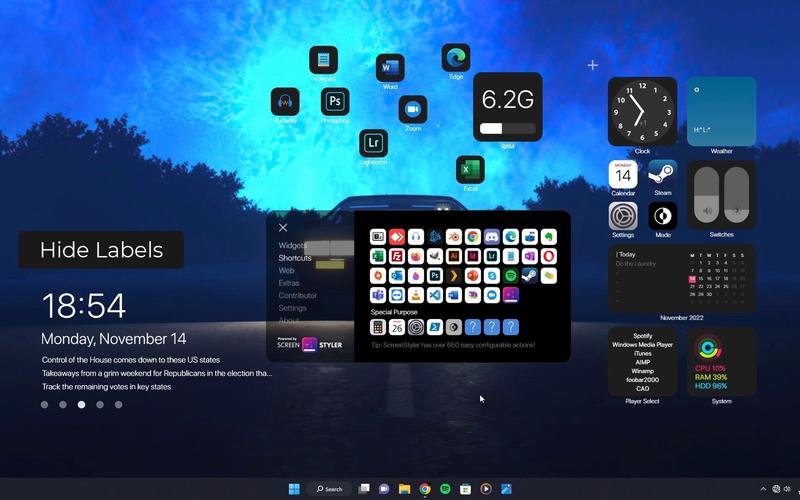The height and width of the screenshot is (500, 800).
Task: Choose Spotify in the Player Select widget
Action: tap(642, 336)
